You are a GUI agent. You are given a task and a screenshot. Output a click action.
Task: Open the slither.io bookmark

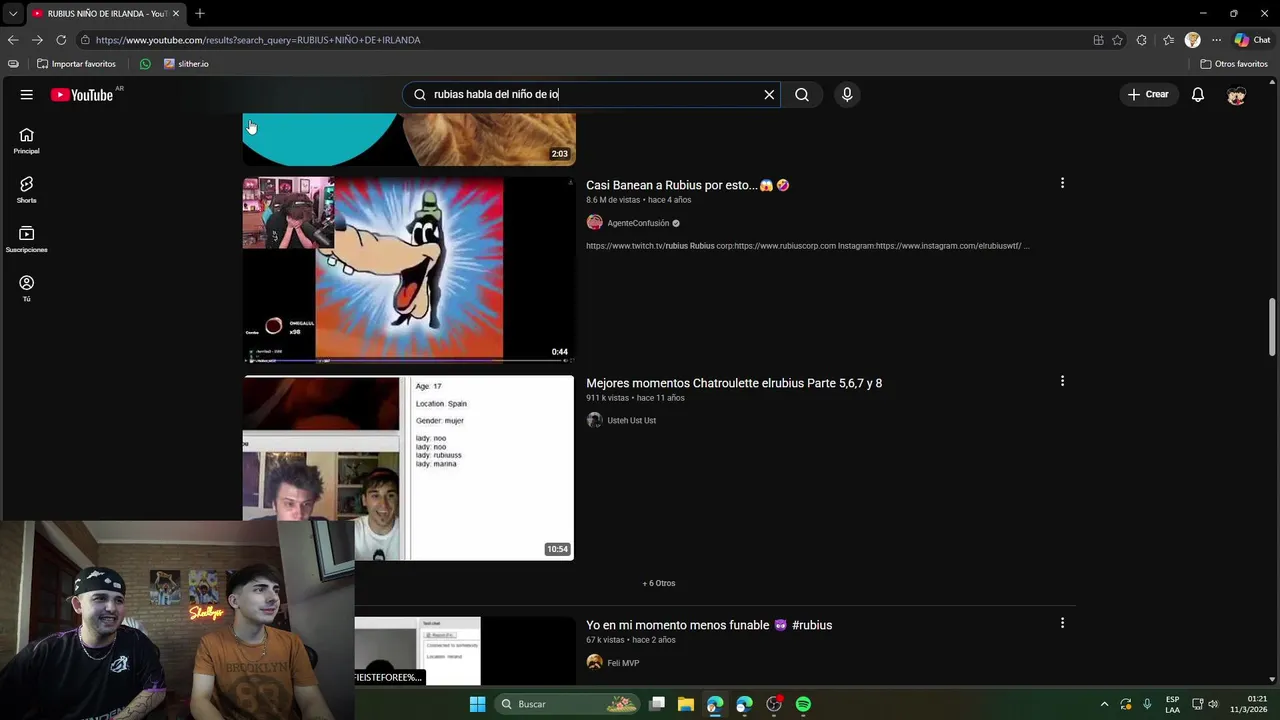(186, 64)
